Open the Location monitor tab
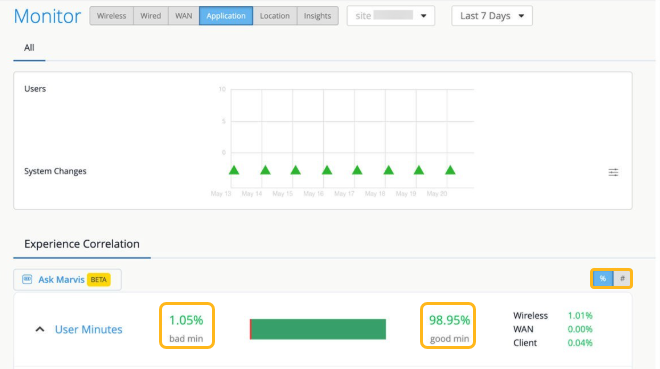 [x=275, y=16]
